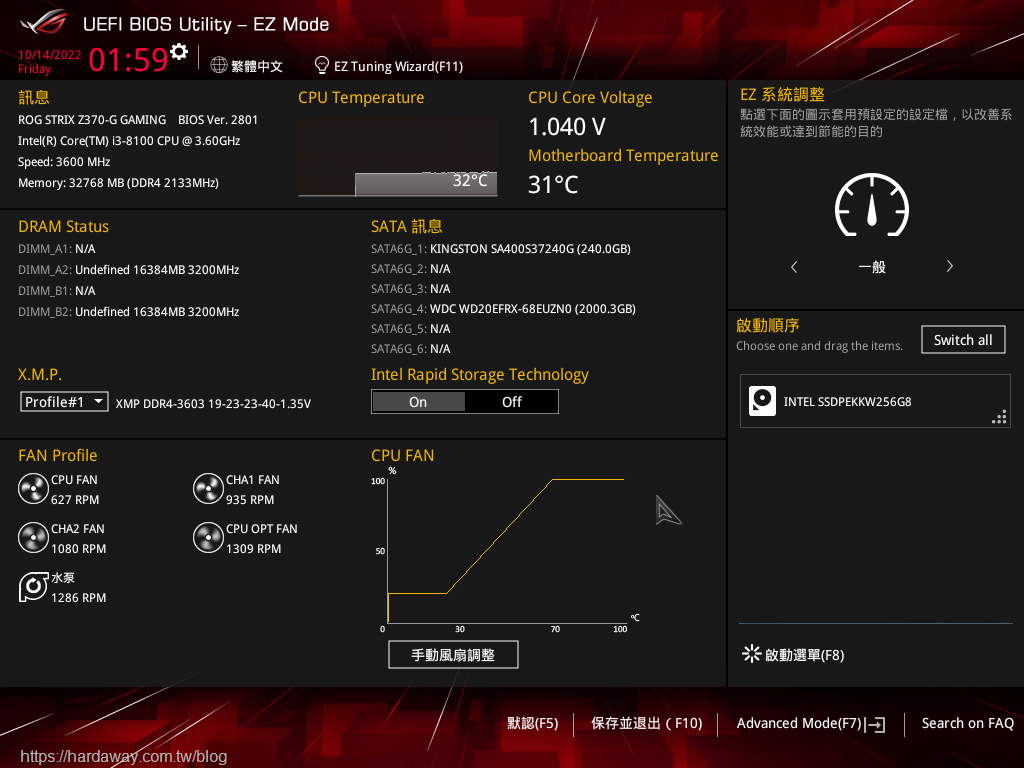This screenshot has height=768, width=1024.
Task: Select the CPU FAN icon
Action: coord(33,489)
